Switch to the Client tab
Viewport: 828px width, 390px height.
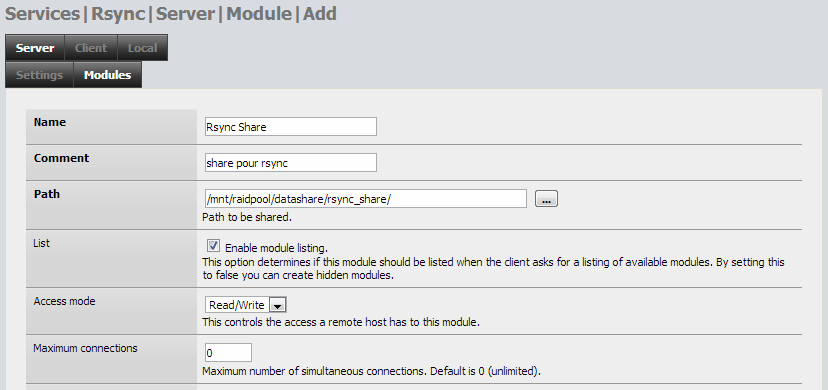[x=91, y=48]
